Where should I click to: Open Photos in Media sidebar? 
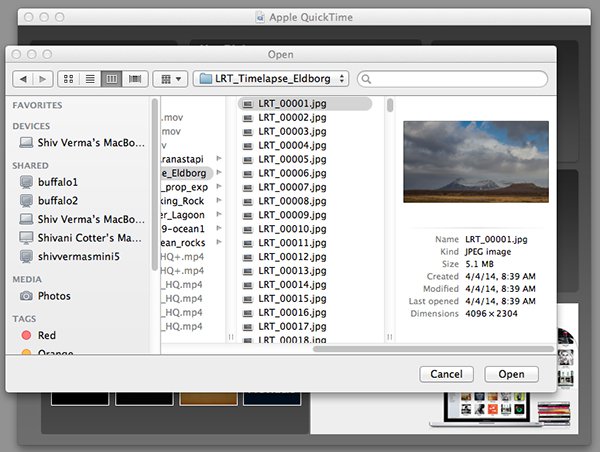[54, 296]
